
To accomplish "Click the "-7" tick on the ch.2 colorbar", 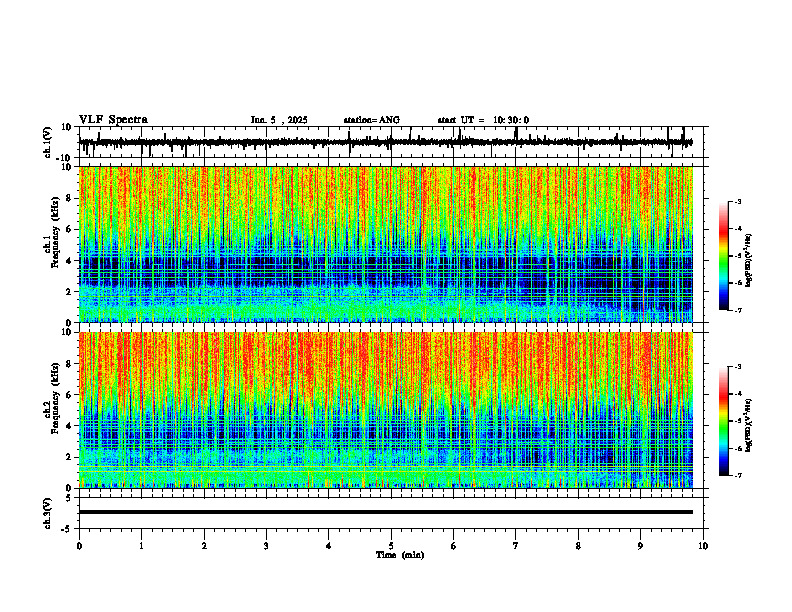I will 738,475.
